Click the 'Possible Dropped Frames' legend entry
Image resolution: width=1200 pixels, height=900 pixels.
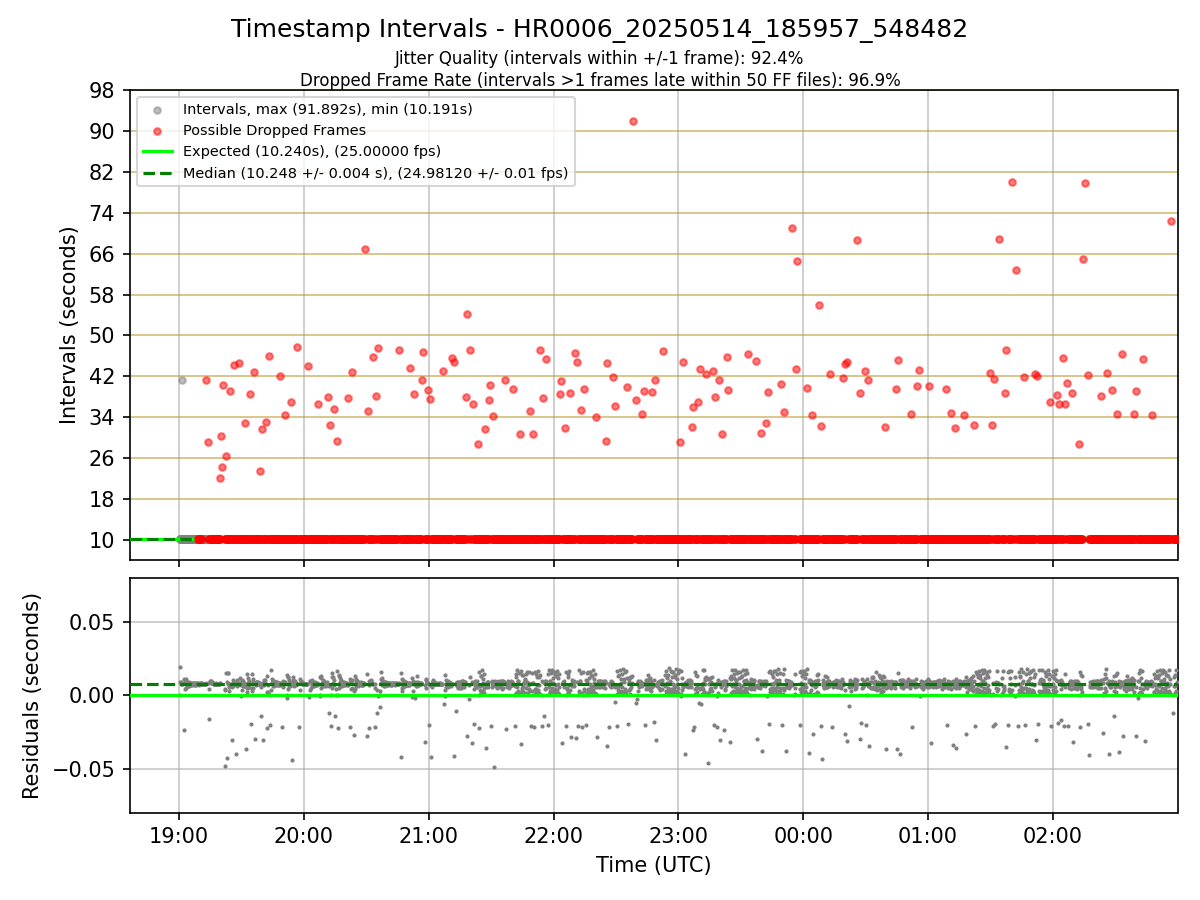coord(274,130)
